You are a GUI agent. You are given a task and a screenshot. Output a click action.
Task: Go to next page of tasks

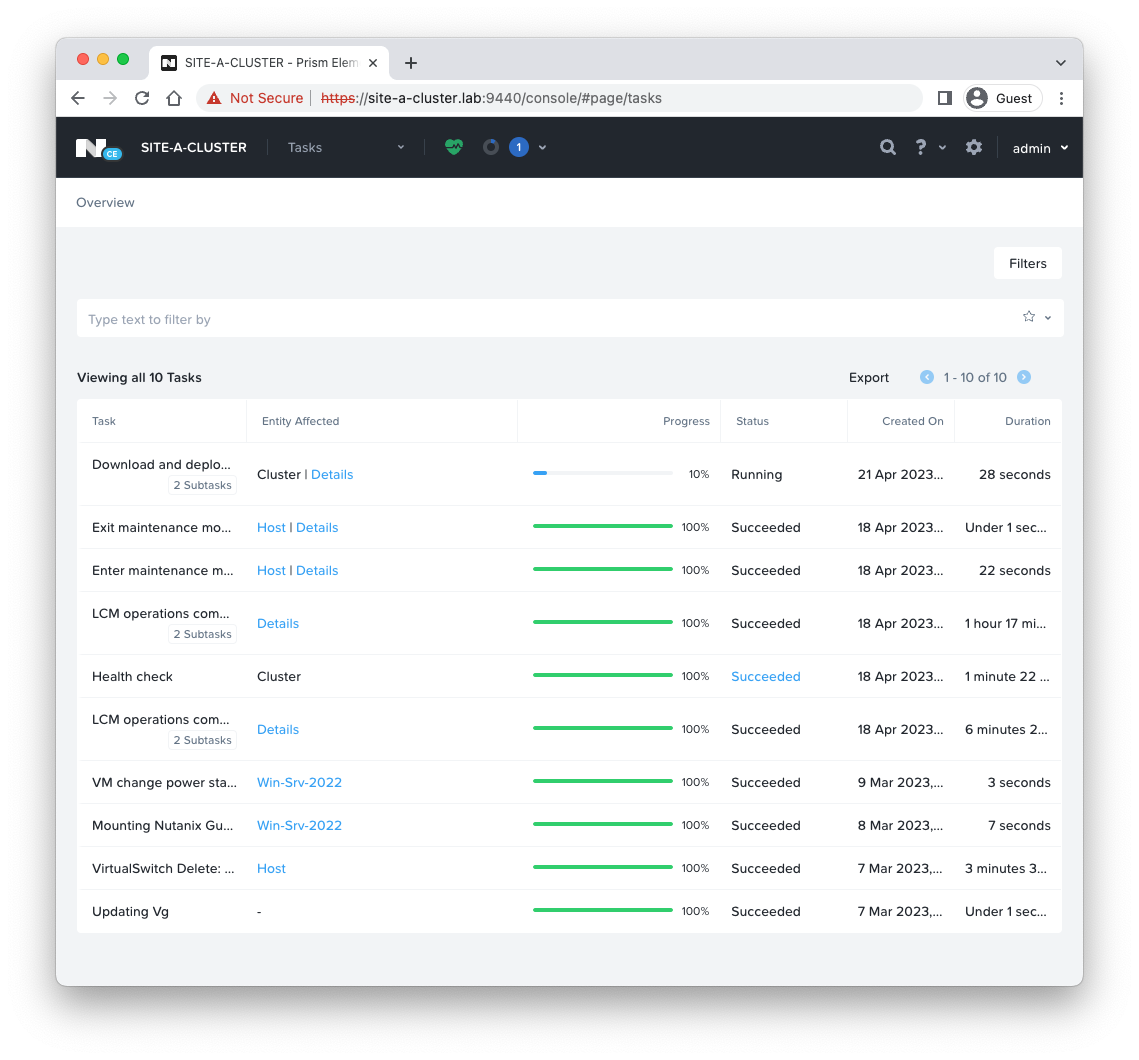click(x=1024, y=377)
